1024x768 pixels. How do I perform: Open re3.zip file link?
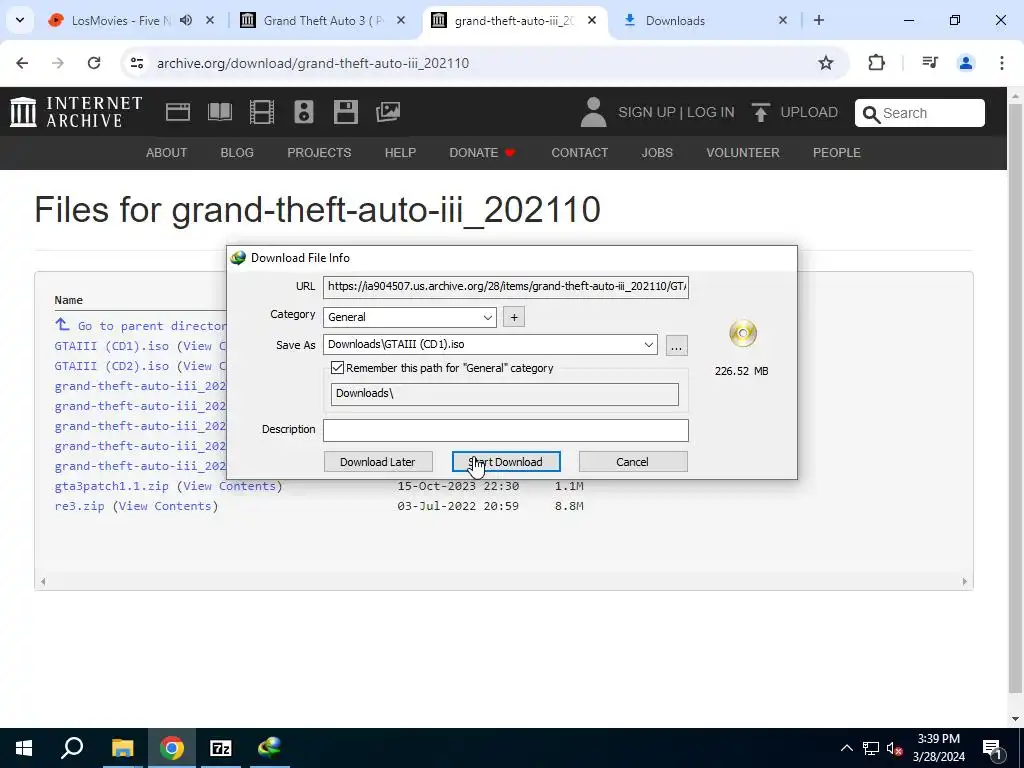[80, 506]
